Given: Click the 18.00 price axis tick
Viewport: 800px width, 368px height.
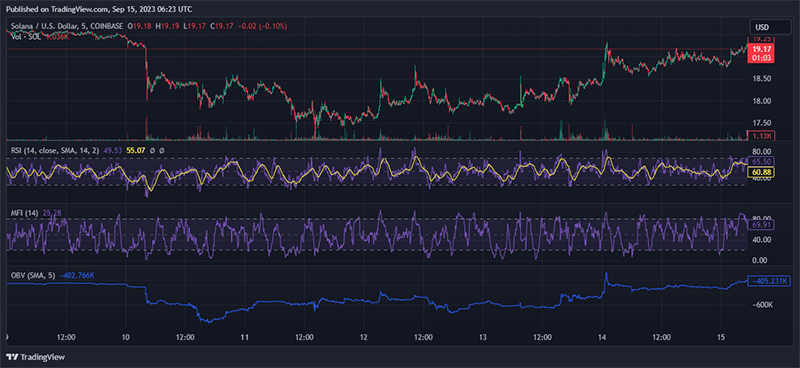Looking at the screenshot, I should click(x=761, y=101).
